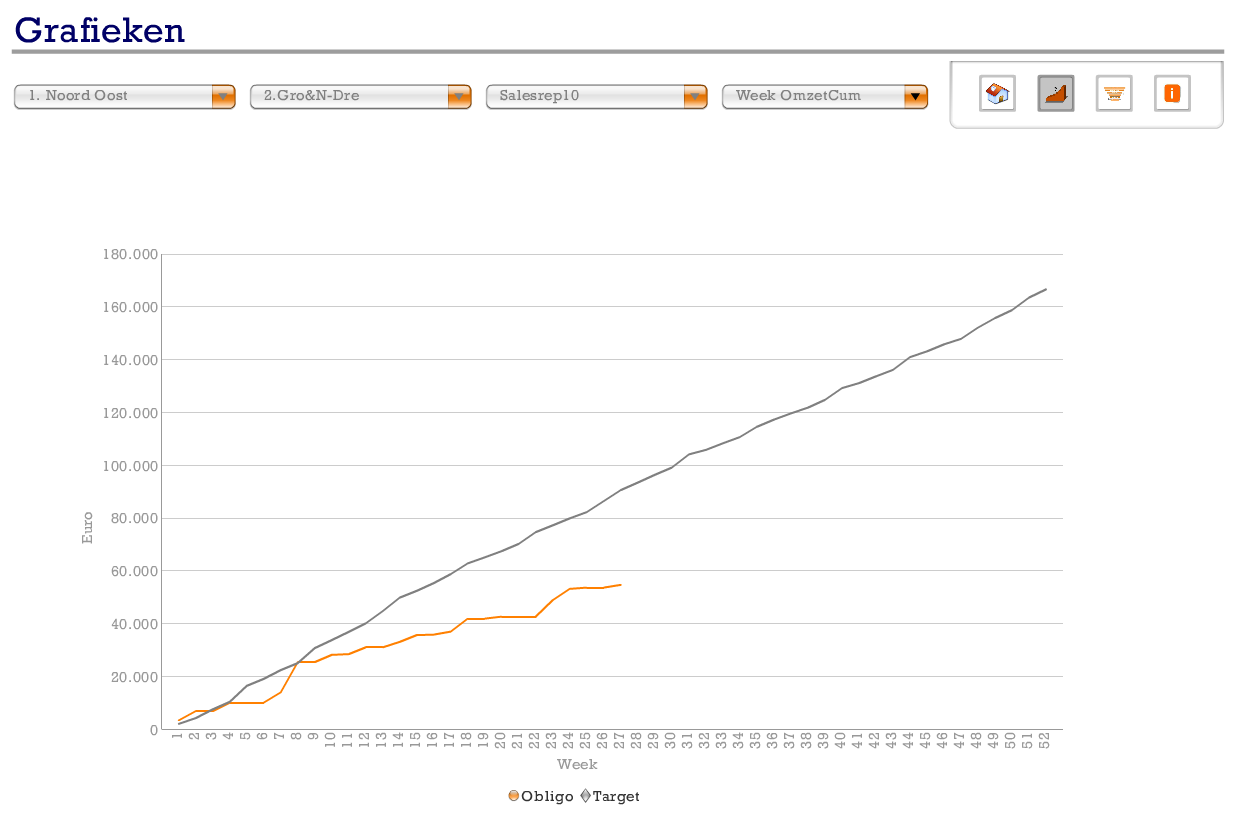This screenshot has width=1253, height=822.
Task: Select week 52 on the x-axis
Action: point(1045,741)
